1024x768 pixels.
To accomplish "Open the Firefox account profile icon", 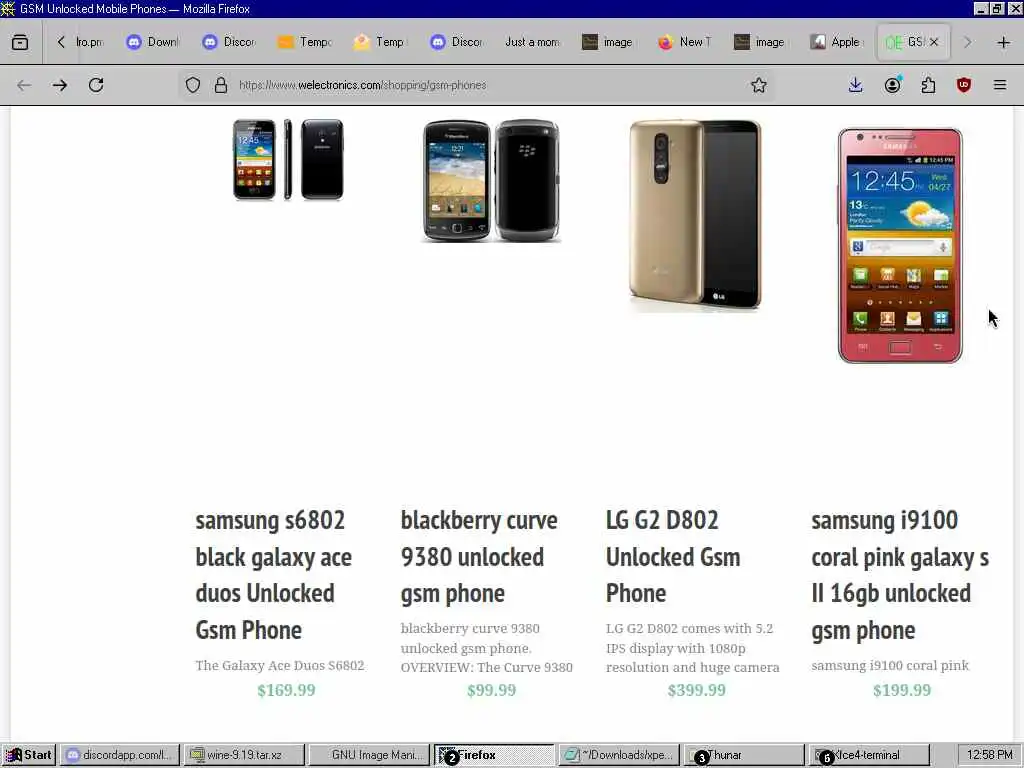I will point(893,85).
